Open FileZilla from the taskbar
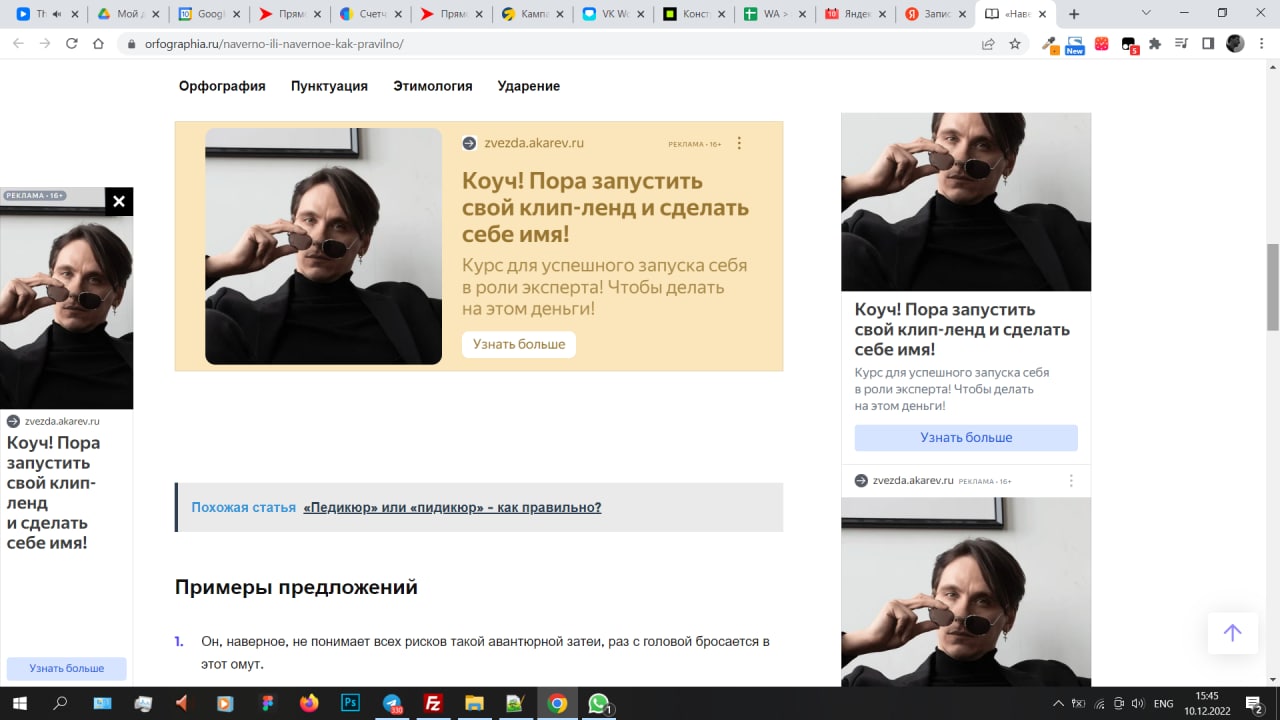Viewport: 1280px width, 720px height. point(433,703)
